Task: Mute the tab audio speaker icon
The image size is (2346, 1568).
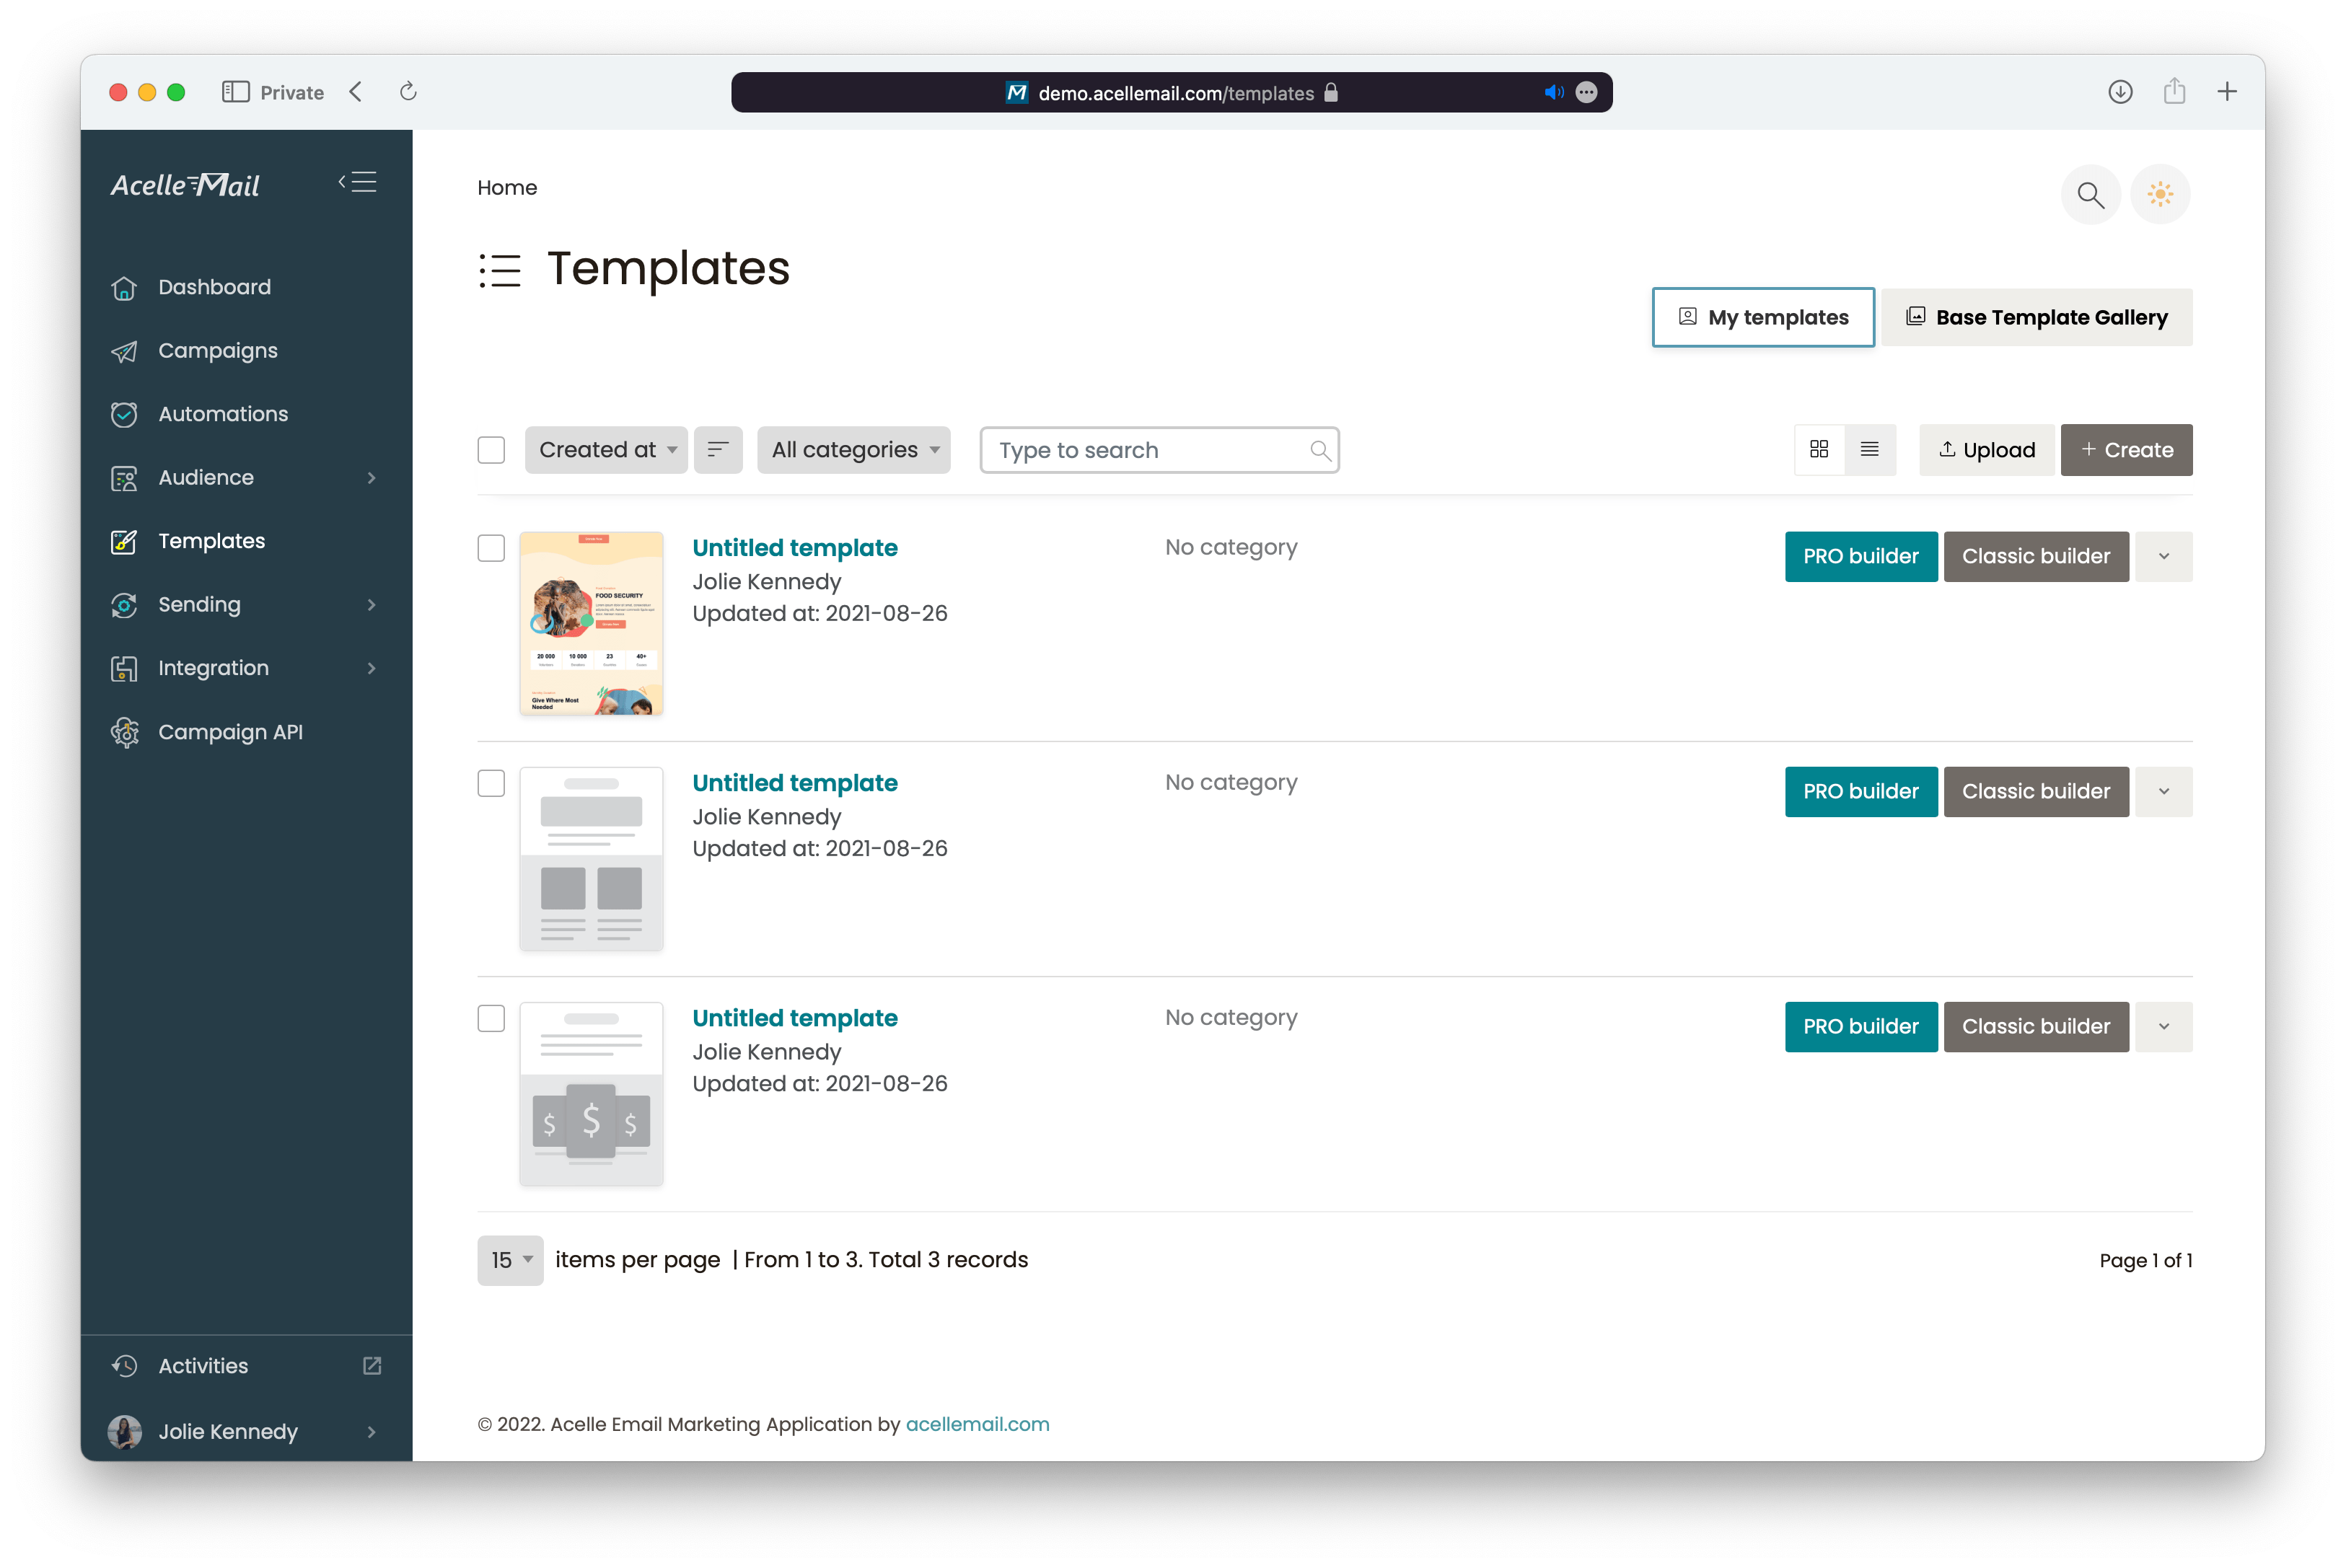Action: 1553,92
